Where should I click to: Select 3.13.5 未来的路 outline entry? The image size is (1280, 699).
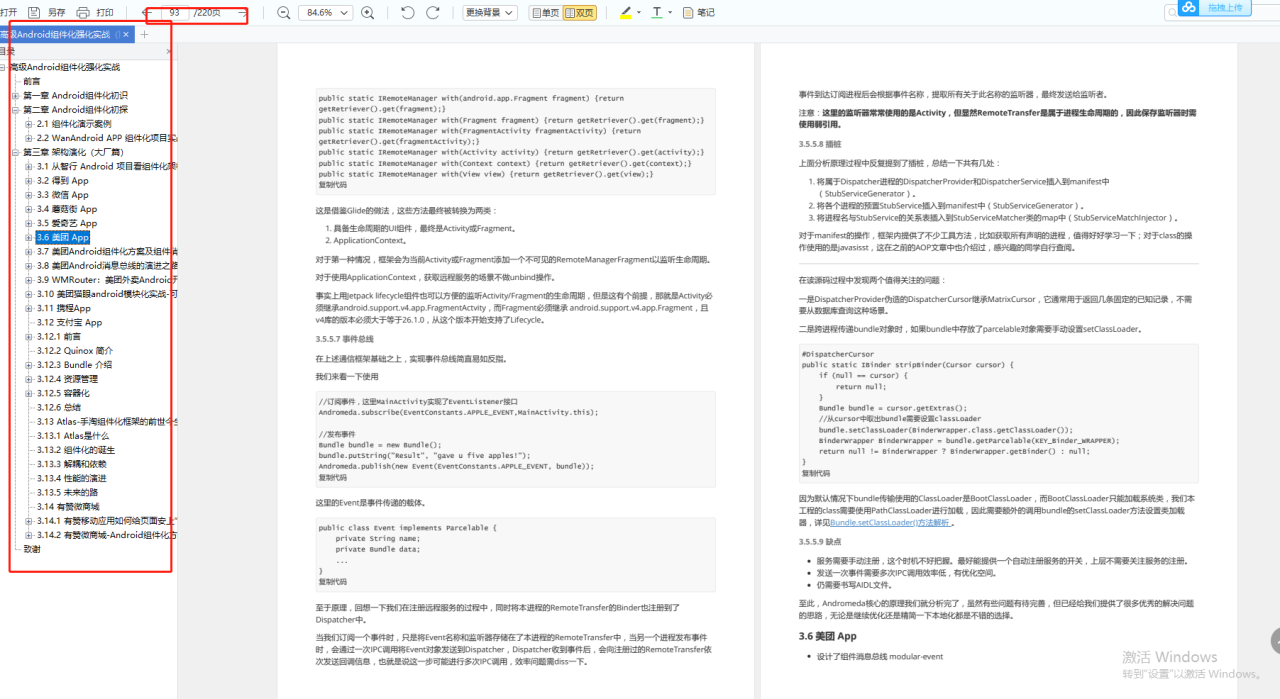[67, 492]
